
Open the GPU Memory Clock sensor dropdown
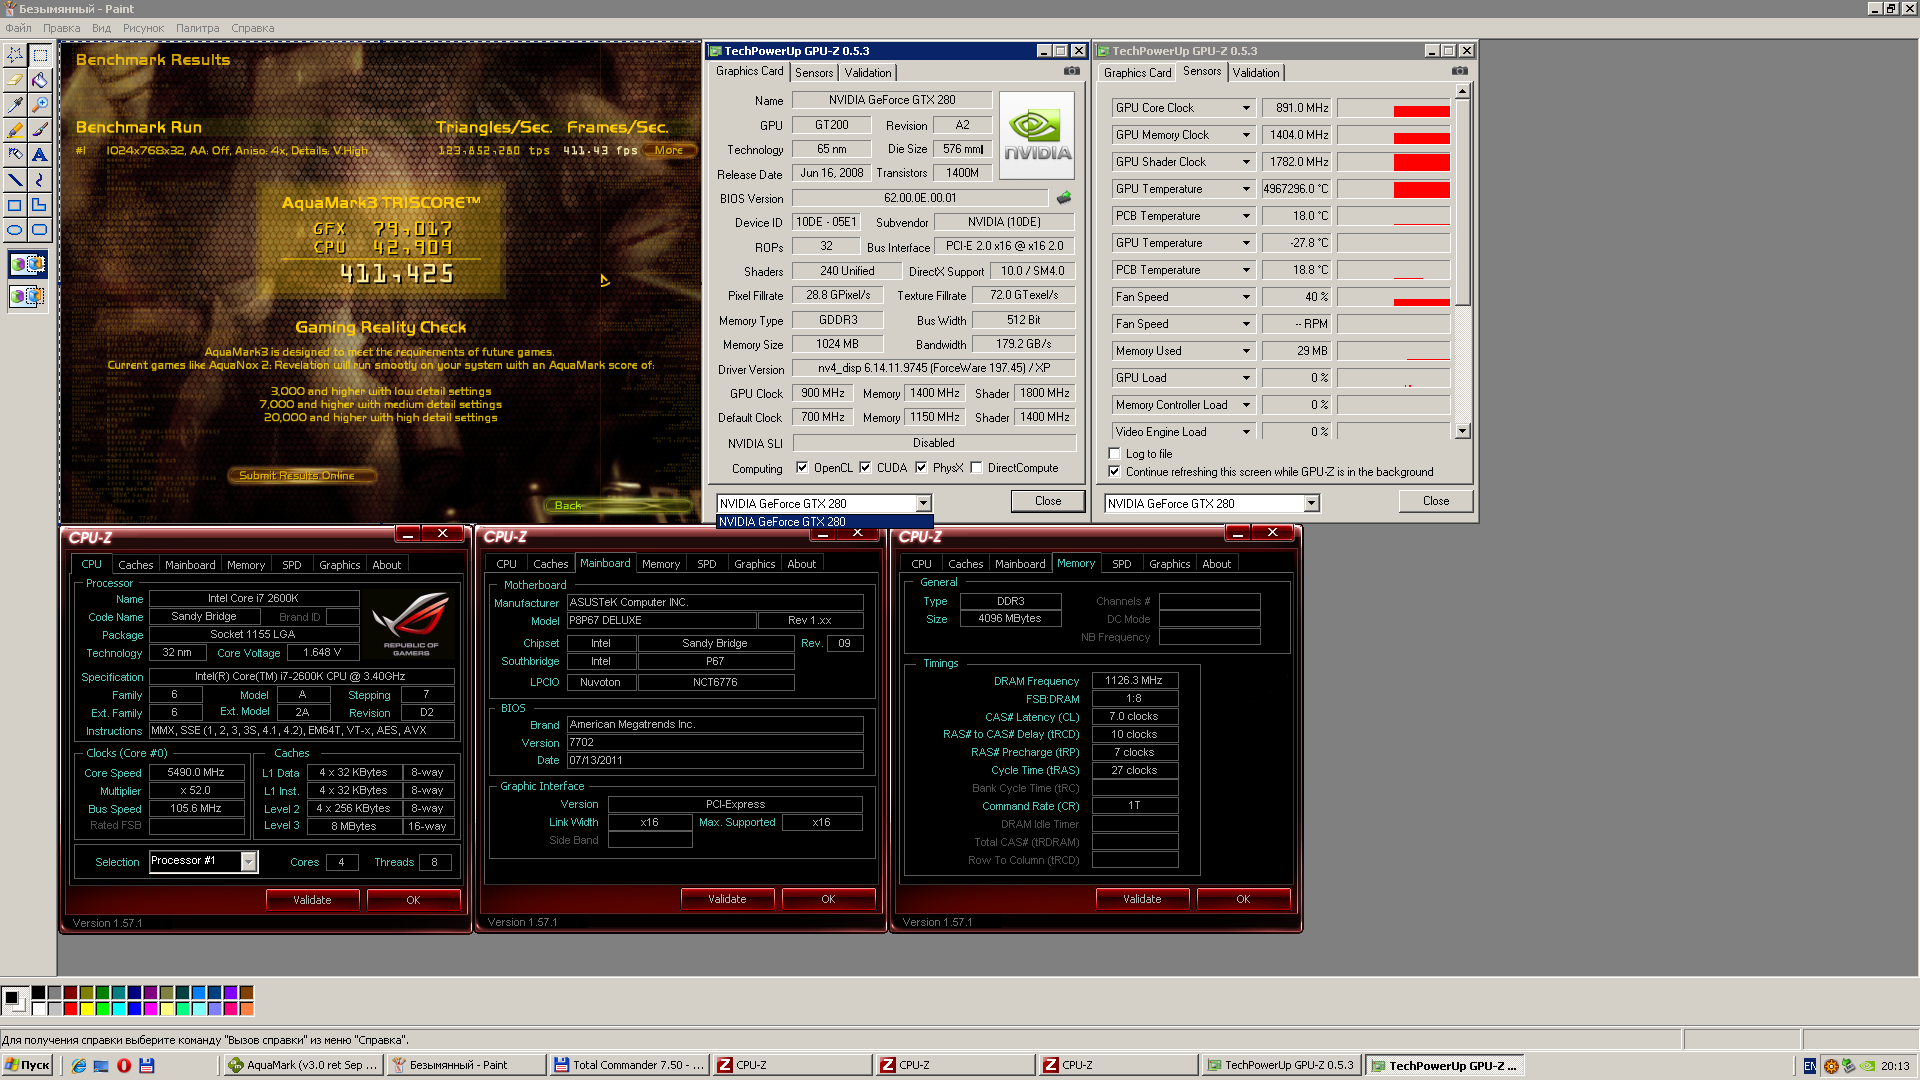pyautogui.click(x=1246, y=135)
